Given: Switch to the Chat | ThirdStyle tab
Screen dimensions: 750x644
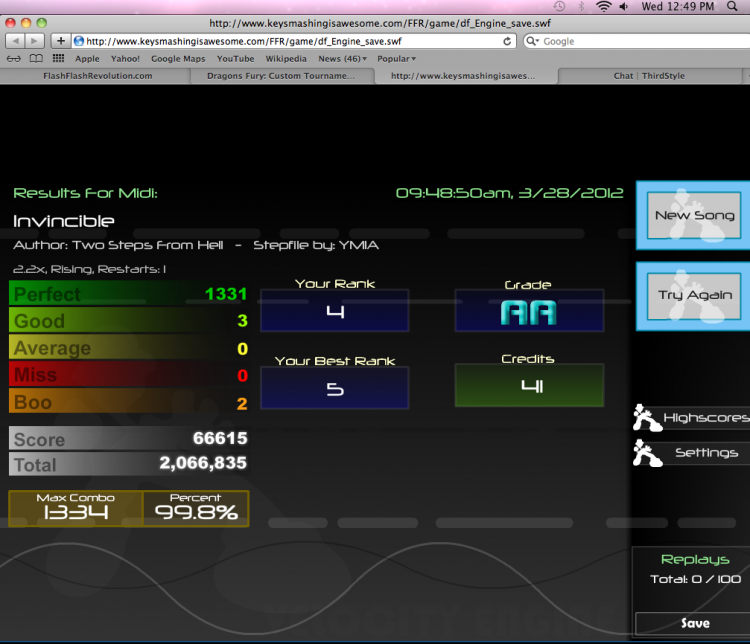Looking at the screenshot, I should pyautogui.click(x=649, y=76).
